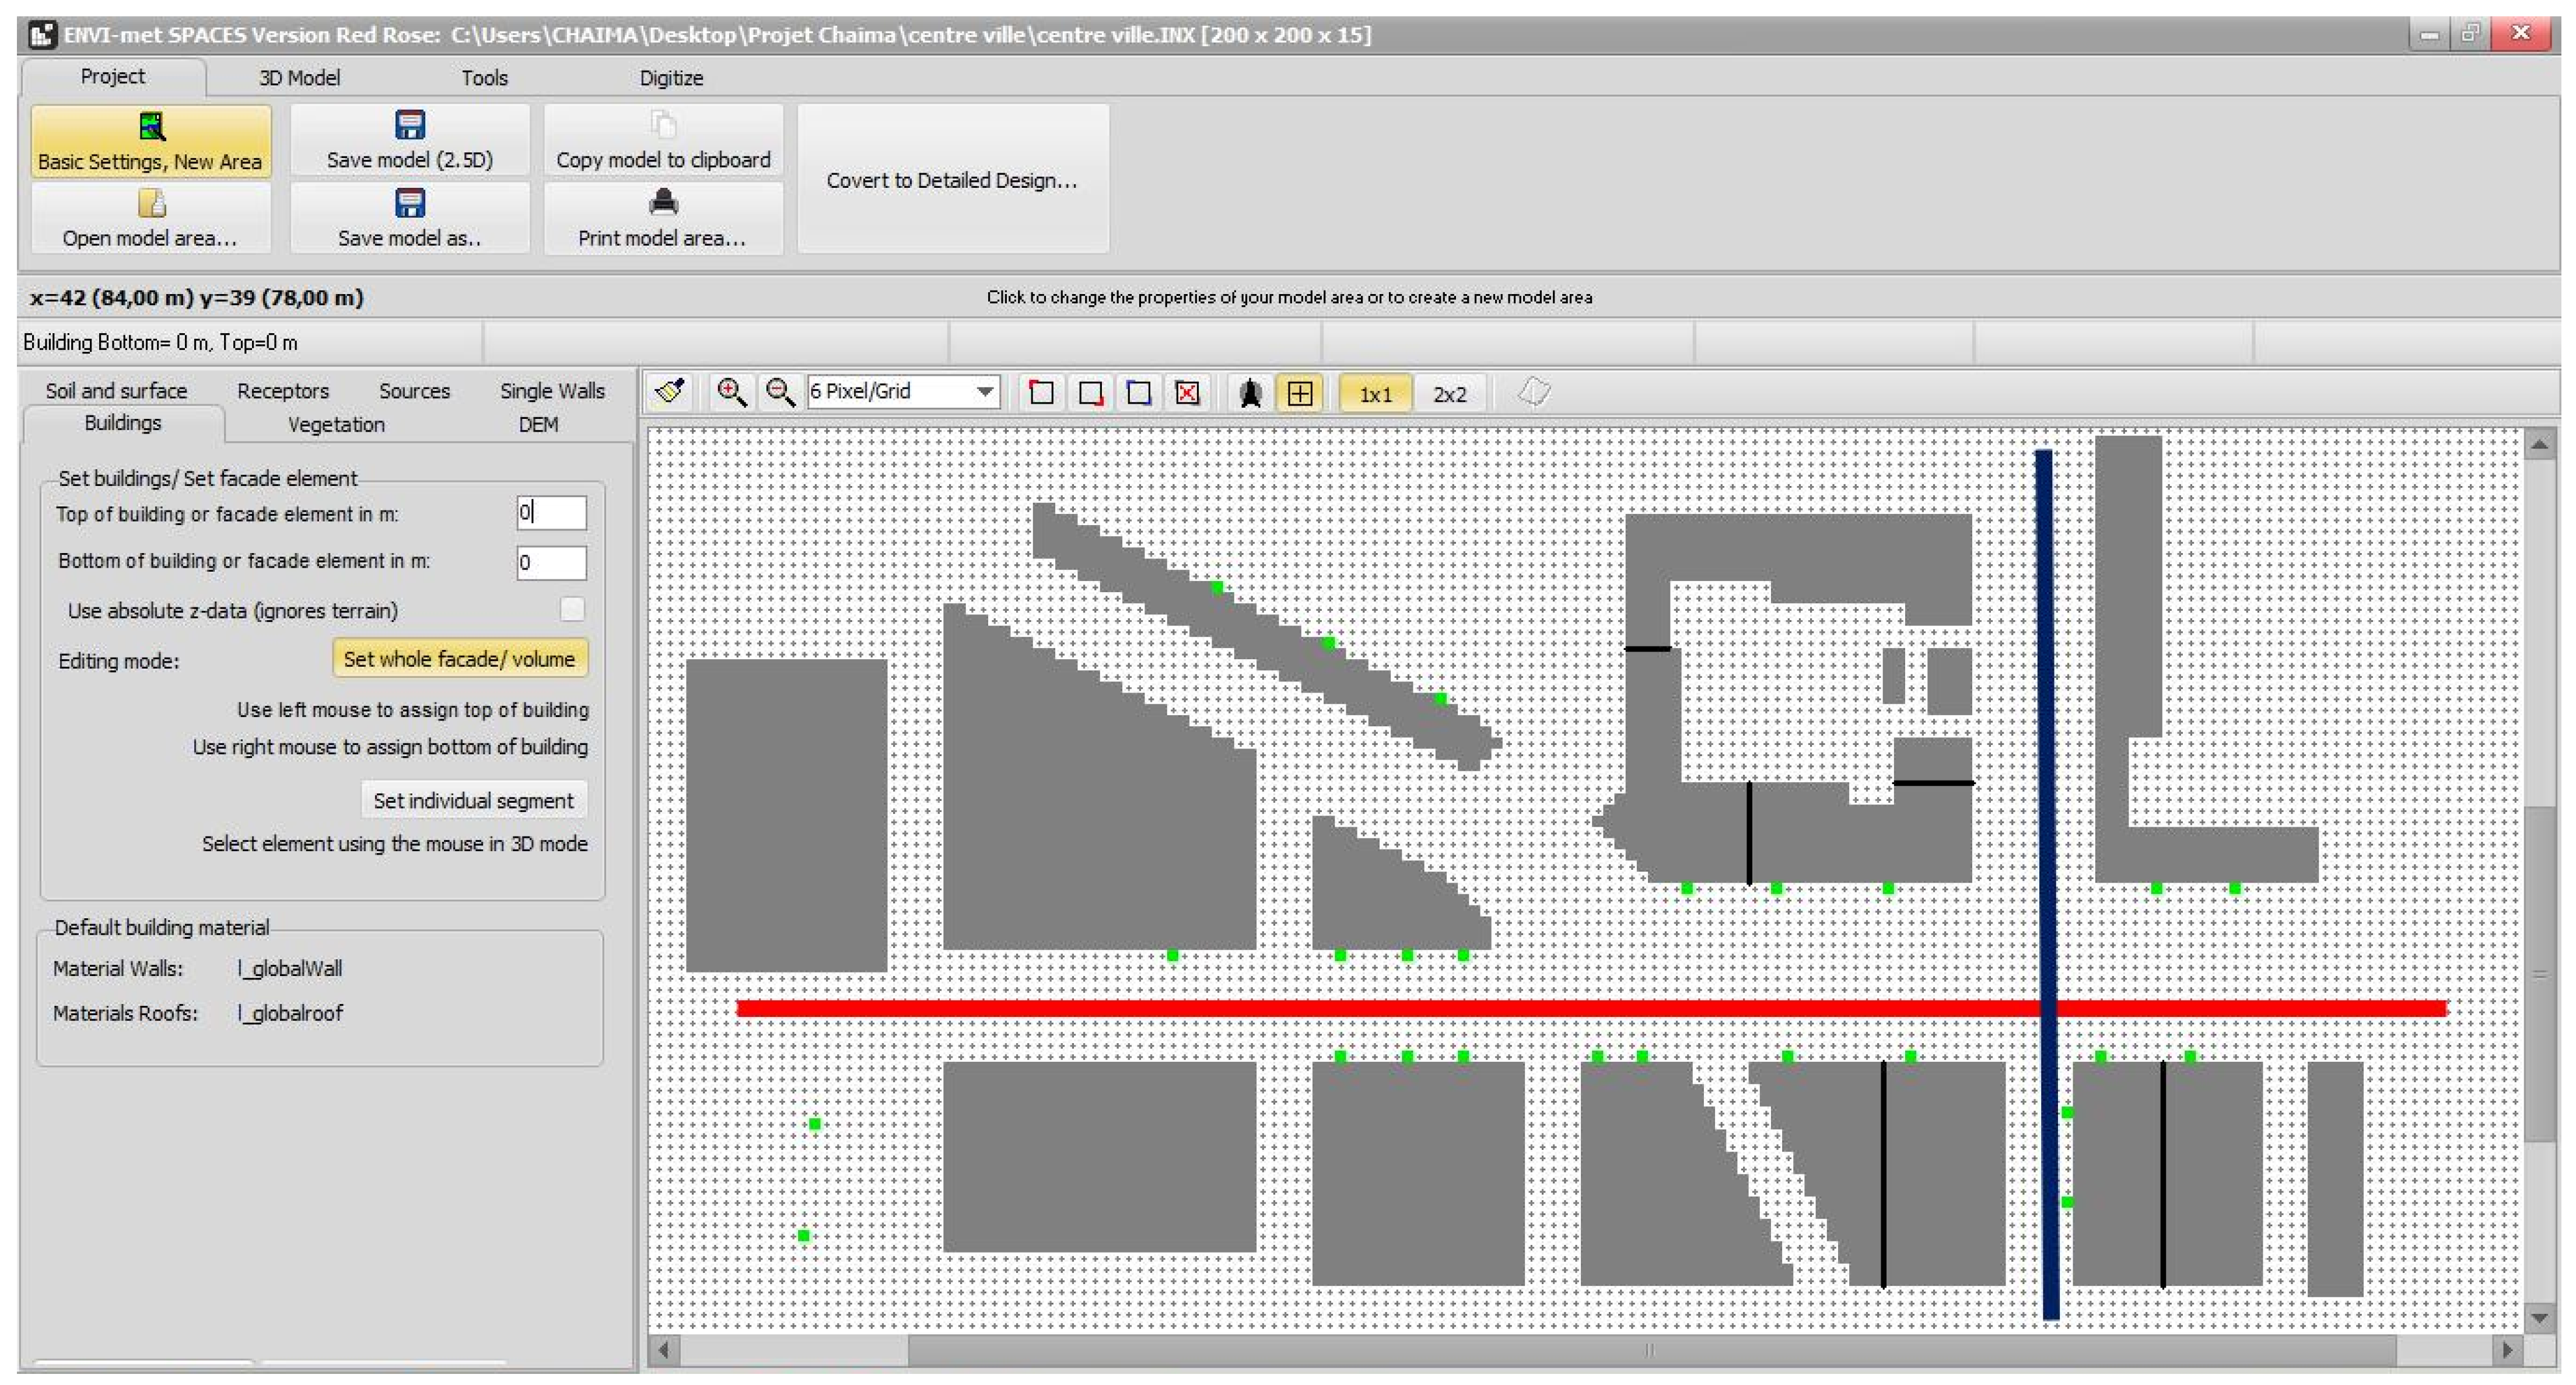Click the north arrow compass icon
The width and height of the screenshot is (2576, 1385).
click(1250, 392)
